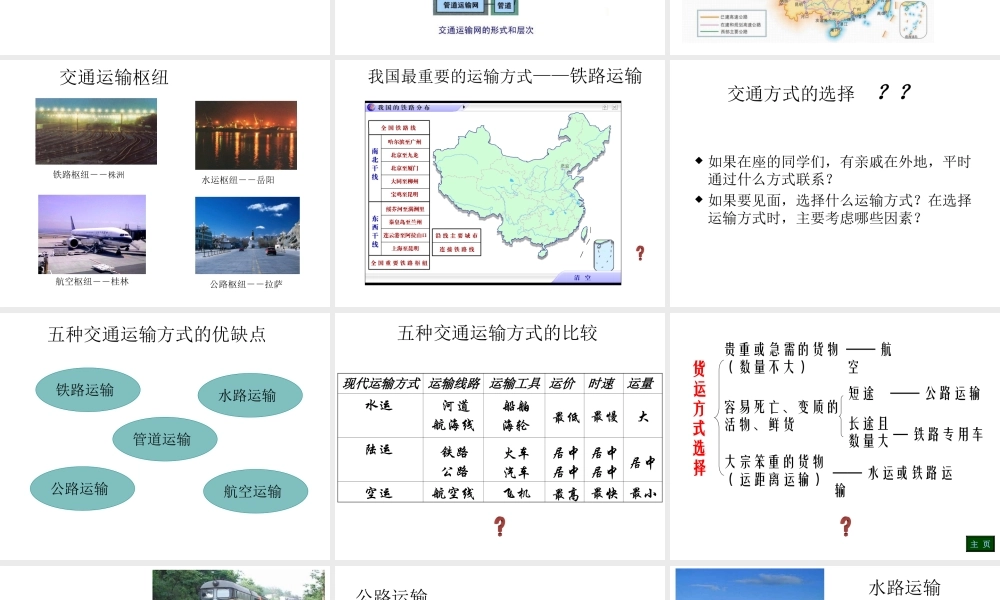This screenshot has height=600, width=1000.
Task: Click 上海至昆明 railway line entry
Action: 405,248
